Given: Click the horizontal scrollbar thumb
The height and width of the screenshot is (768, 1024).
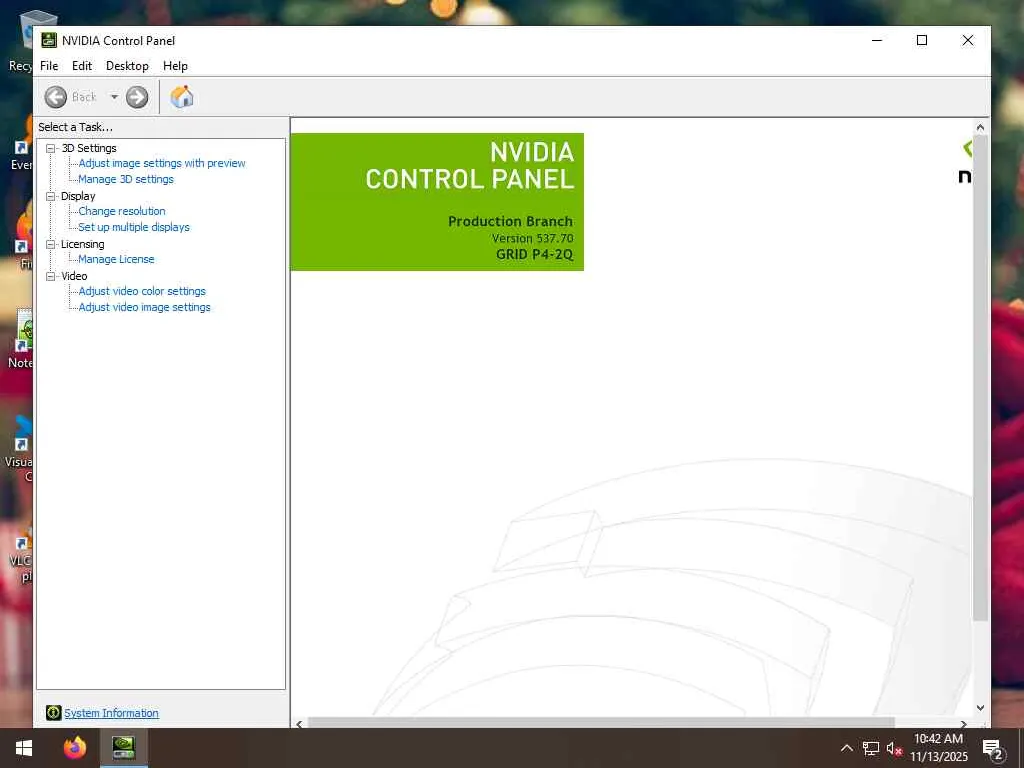Looking at the screenshot, I should (601, 723).
